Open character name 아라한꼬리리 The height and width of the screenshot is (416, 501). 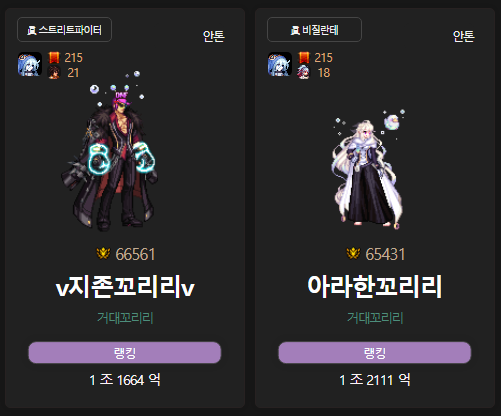coord(375,286)
